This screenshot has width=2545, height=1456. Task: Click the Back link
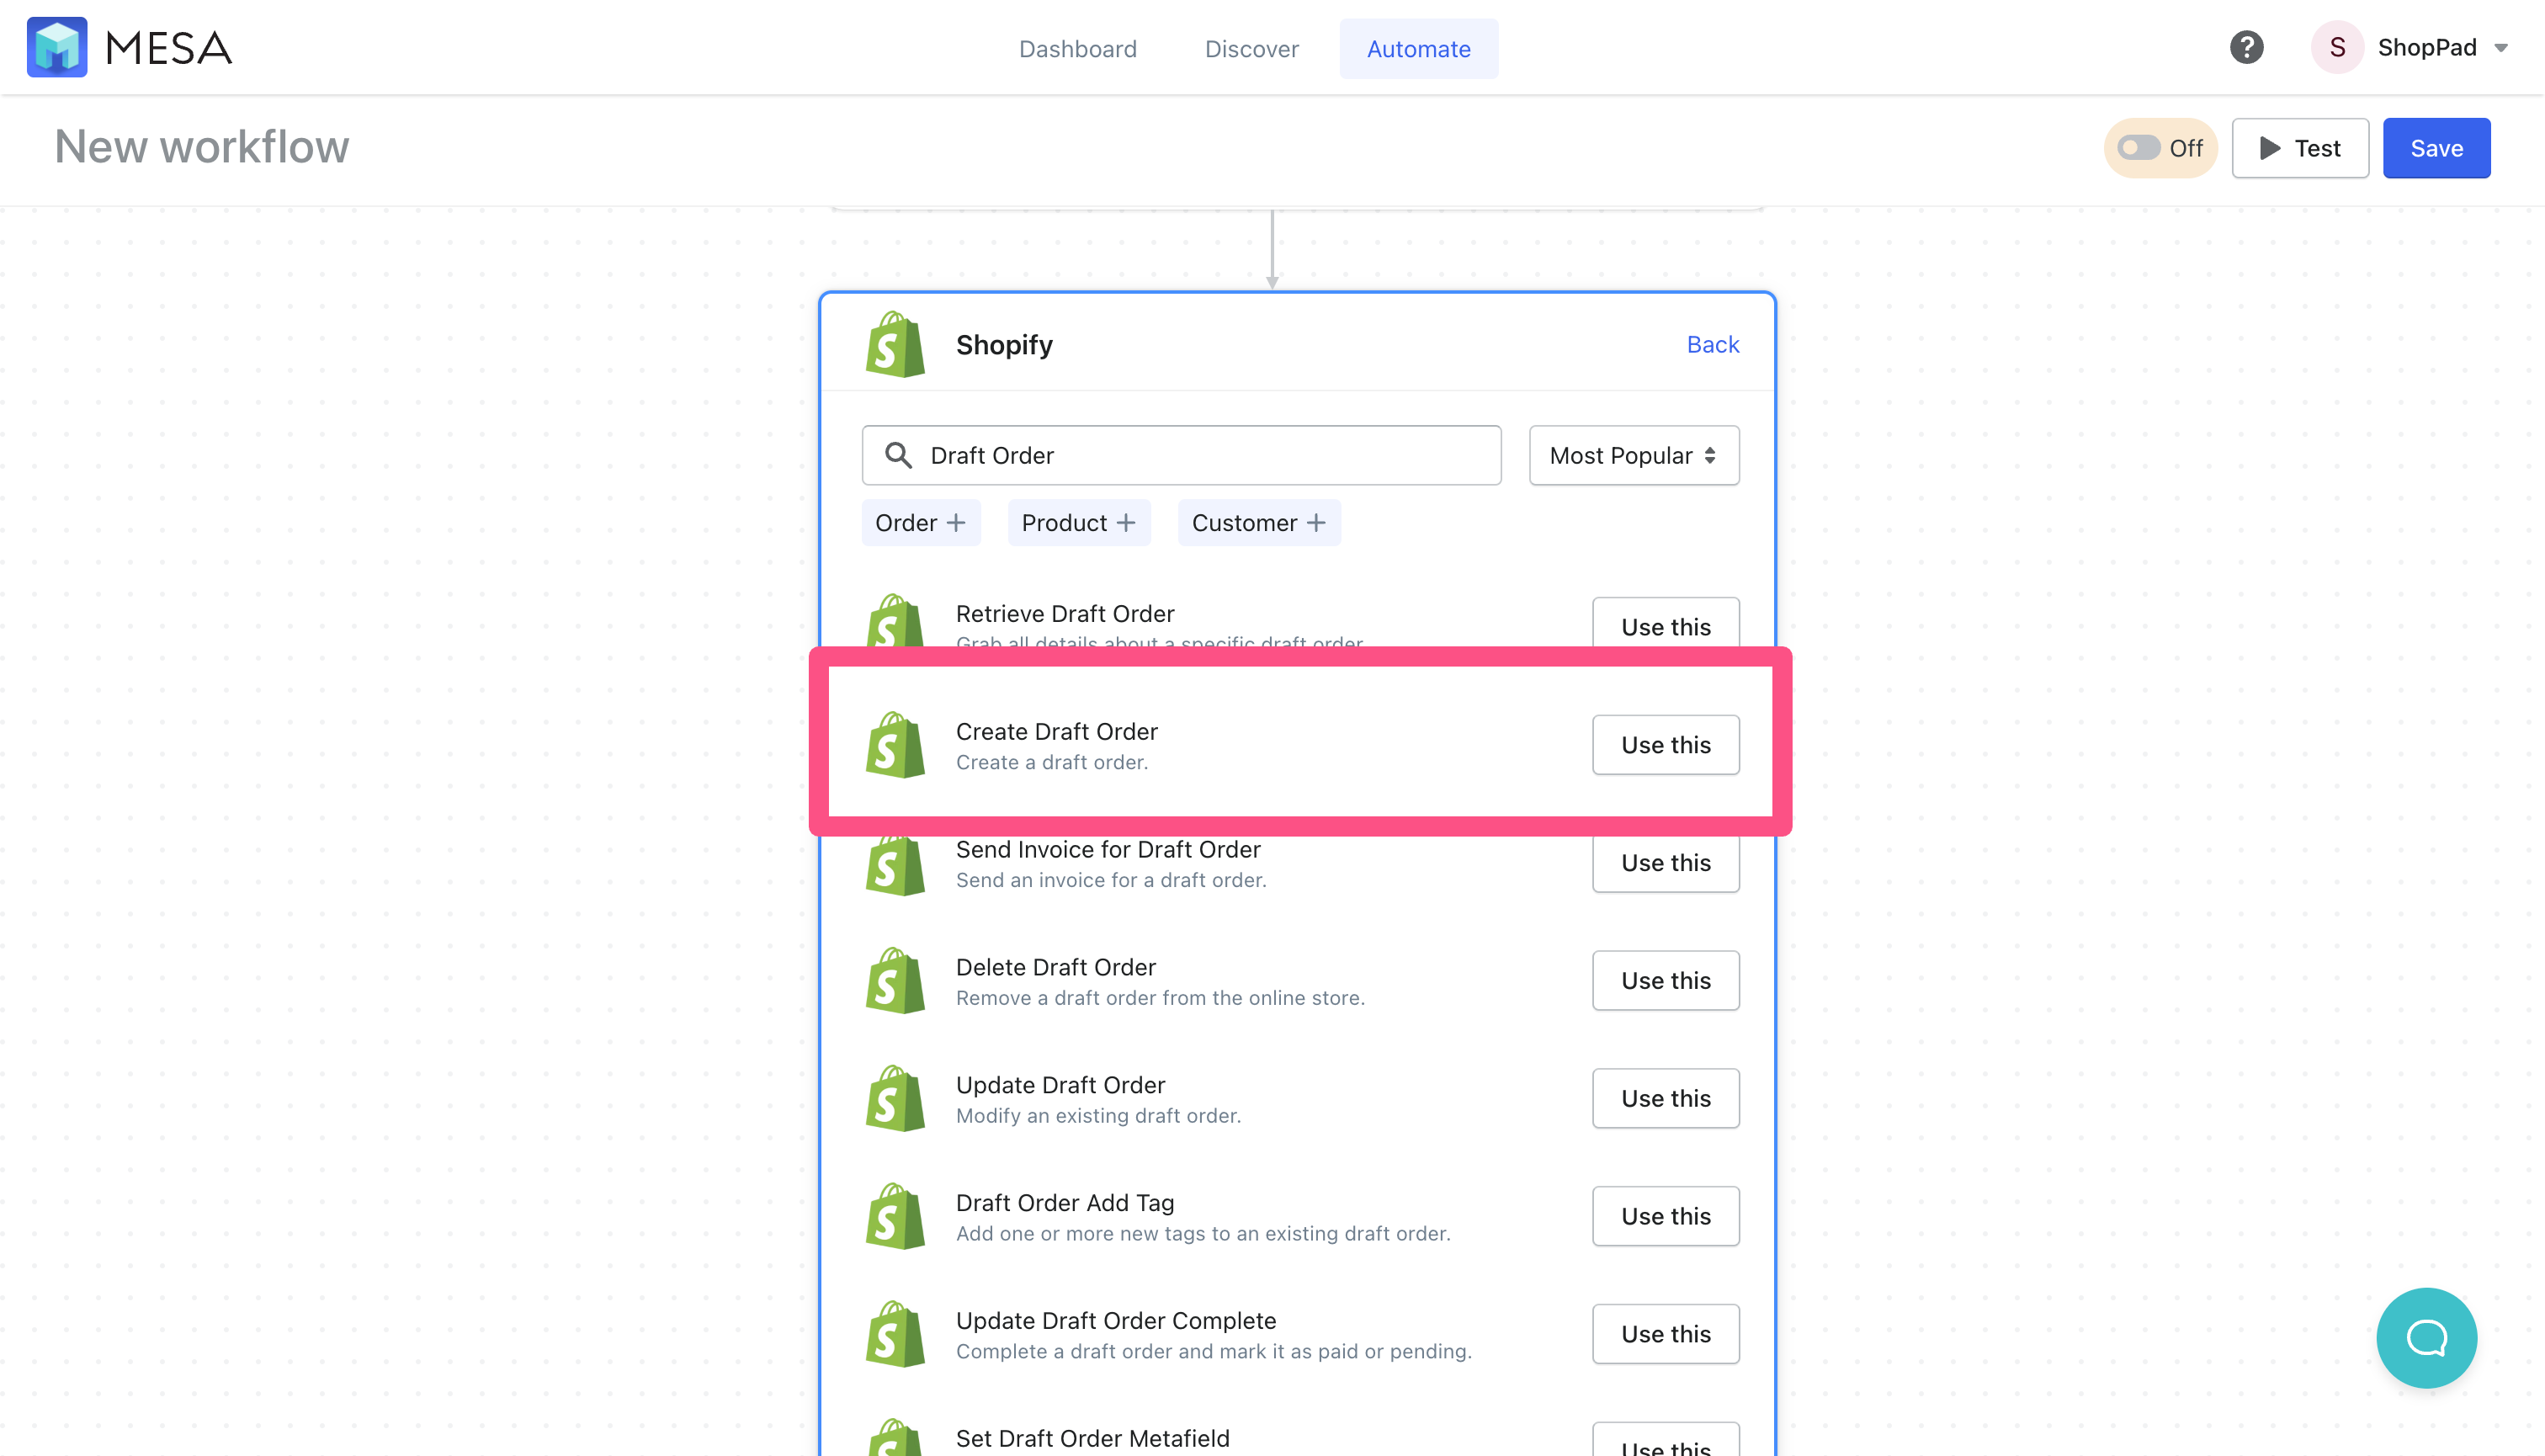click(x=1713, y=344)
